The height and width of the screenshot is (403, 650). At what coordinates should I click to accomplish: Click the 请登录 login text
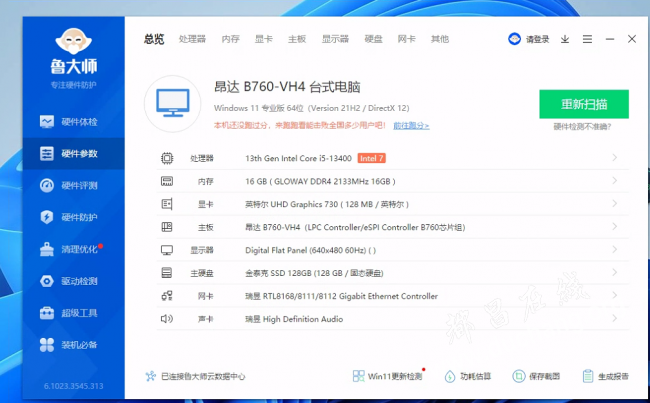click(x=538, y=39)
